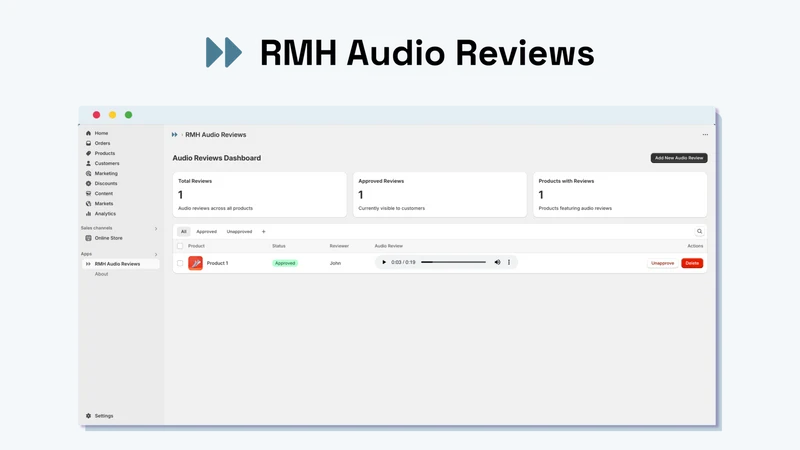800x450 pixels.
Task: Click the Settings gear icon
Action: pos(88,416)
